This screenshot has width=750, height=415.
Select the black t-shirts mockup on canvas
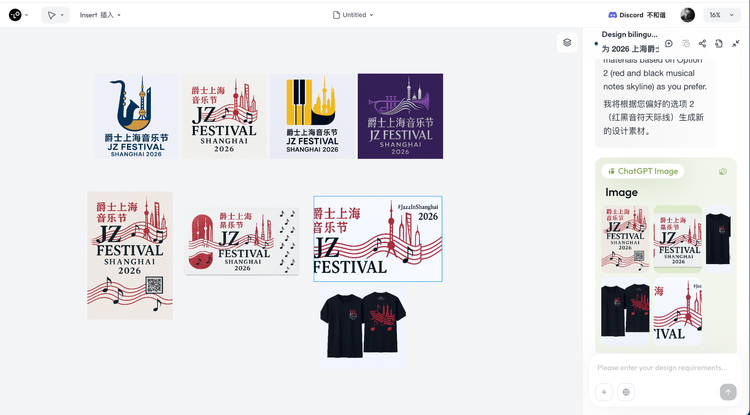click(x=363, y=326)
